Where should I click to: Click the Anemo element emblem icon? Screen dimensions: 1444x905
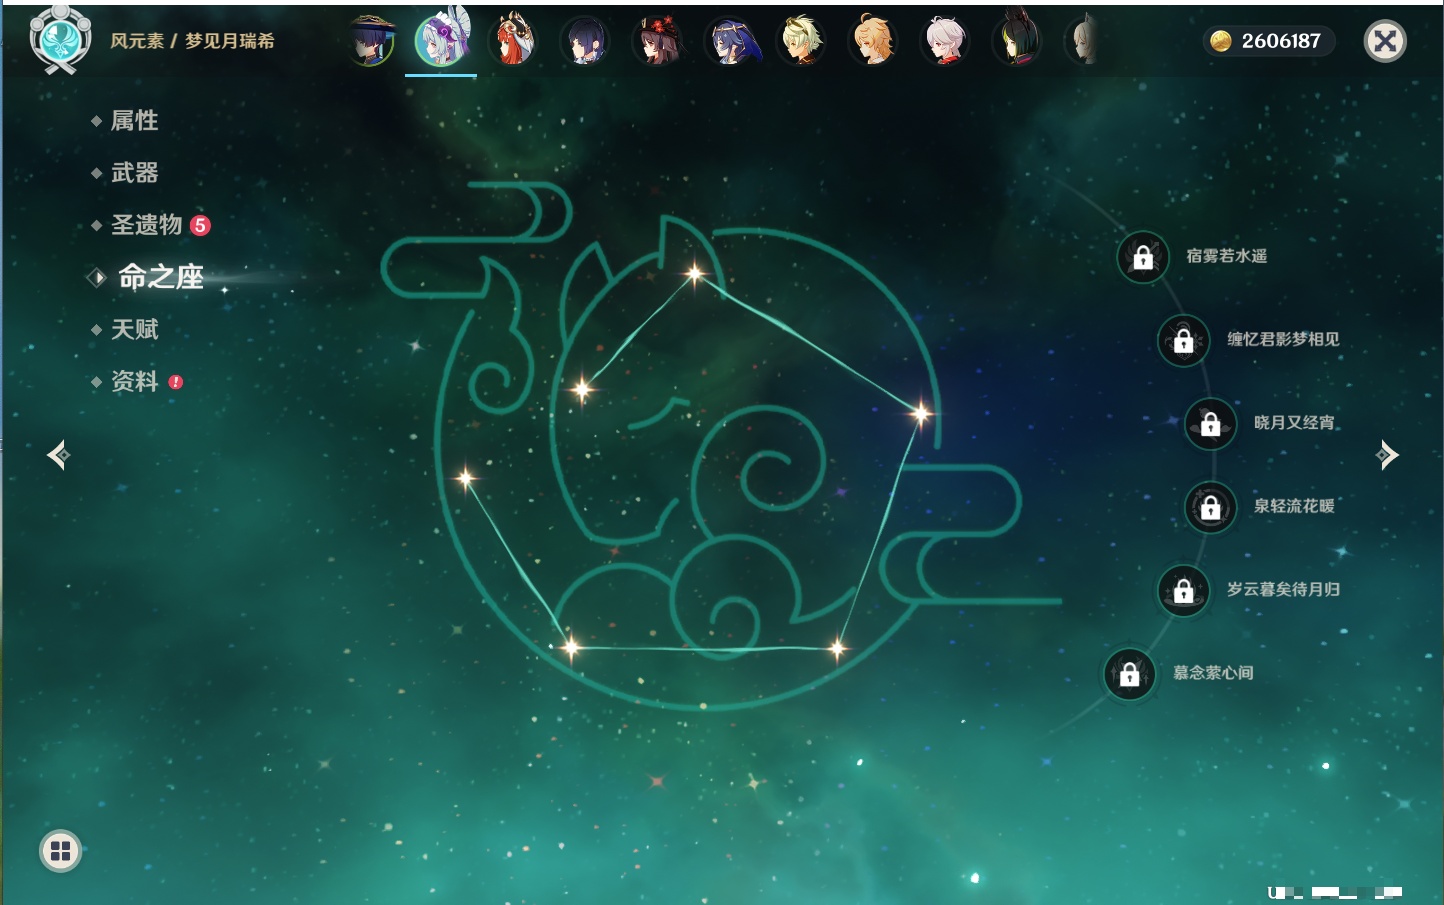click(60, 40)
